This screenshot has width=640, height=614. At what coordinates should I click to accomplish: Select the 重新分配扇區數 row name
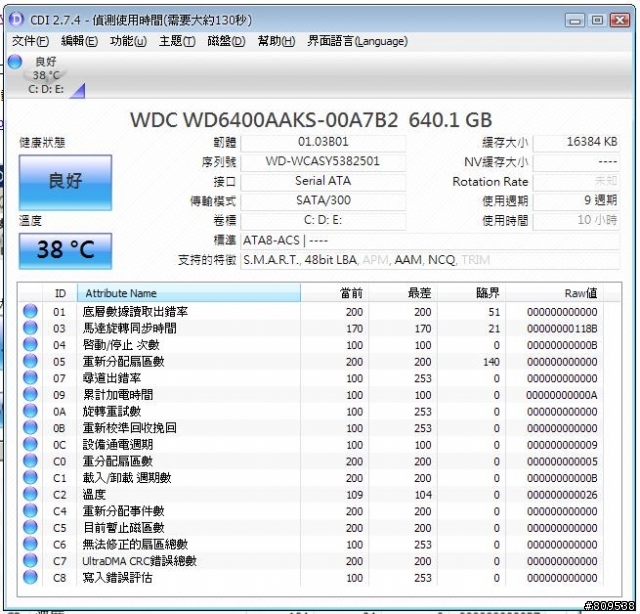(124, 362)
